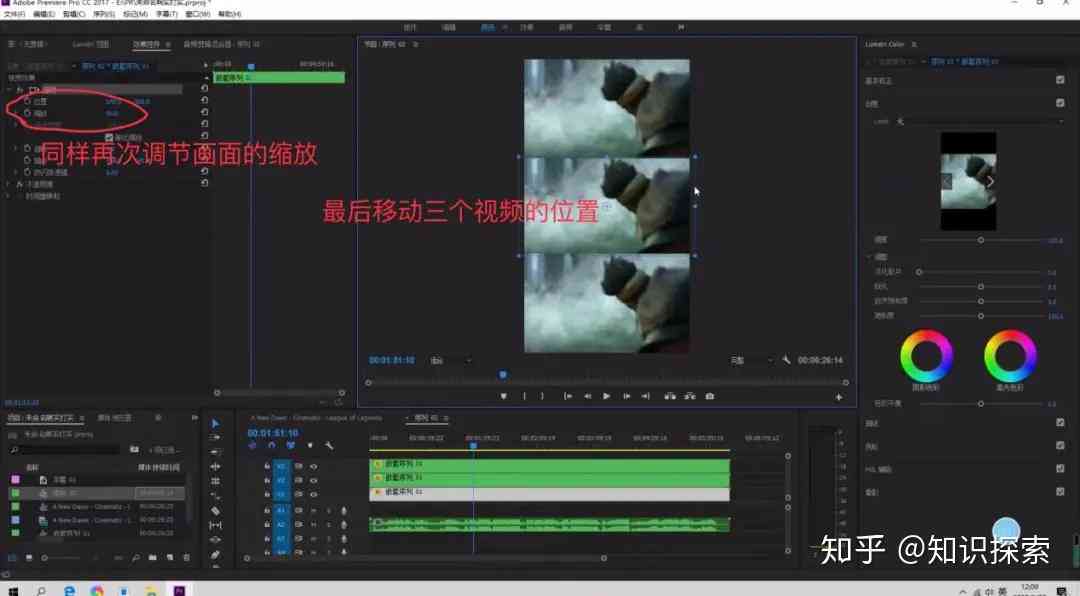Open Program Monitor zoom level dropdown
Viewport: 1080px width, 596px height.
(451, 360)
